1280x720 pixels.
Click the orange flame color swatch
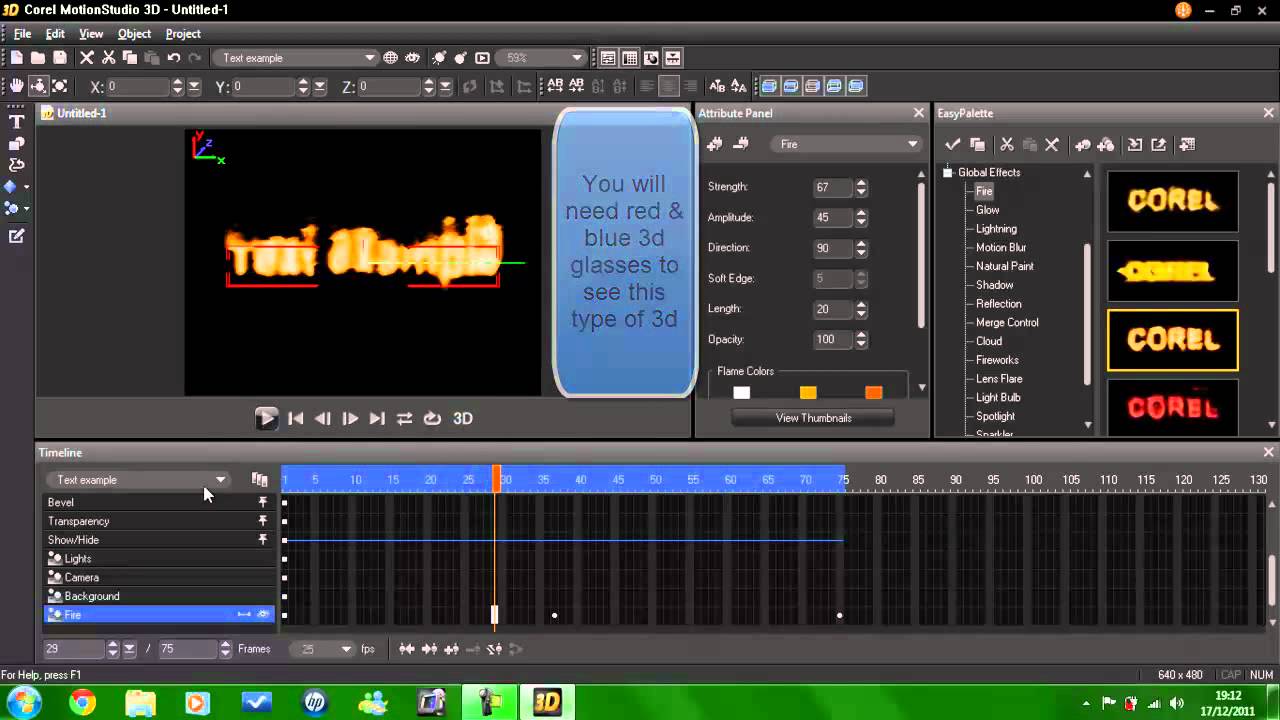tap(874, 392)
